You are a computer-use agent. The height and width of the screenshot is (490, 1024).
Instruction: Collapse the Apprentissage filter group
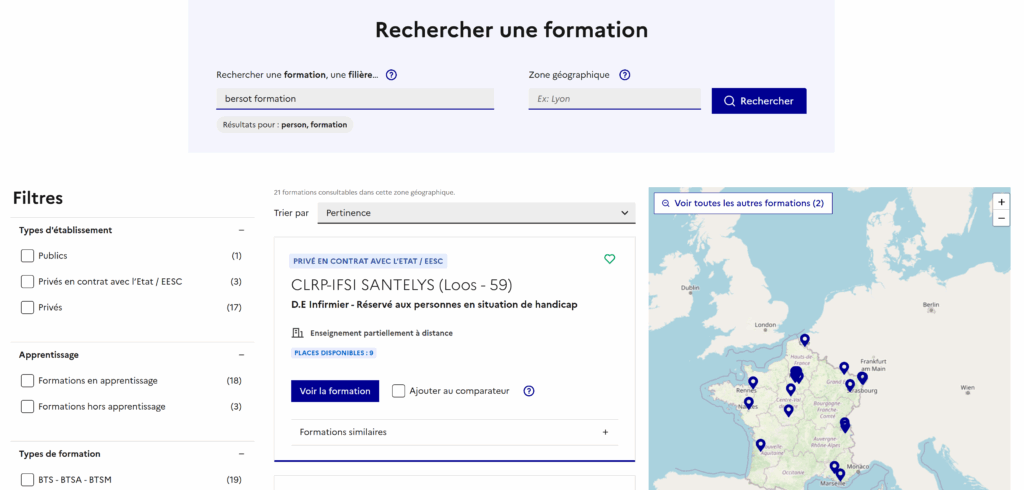click(241, 355)
